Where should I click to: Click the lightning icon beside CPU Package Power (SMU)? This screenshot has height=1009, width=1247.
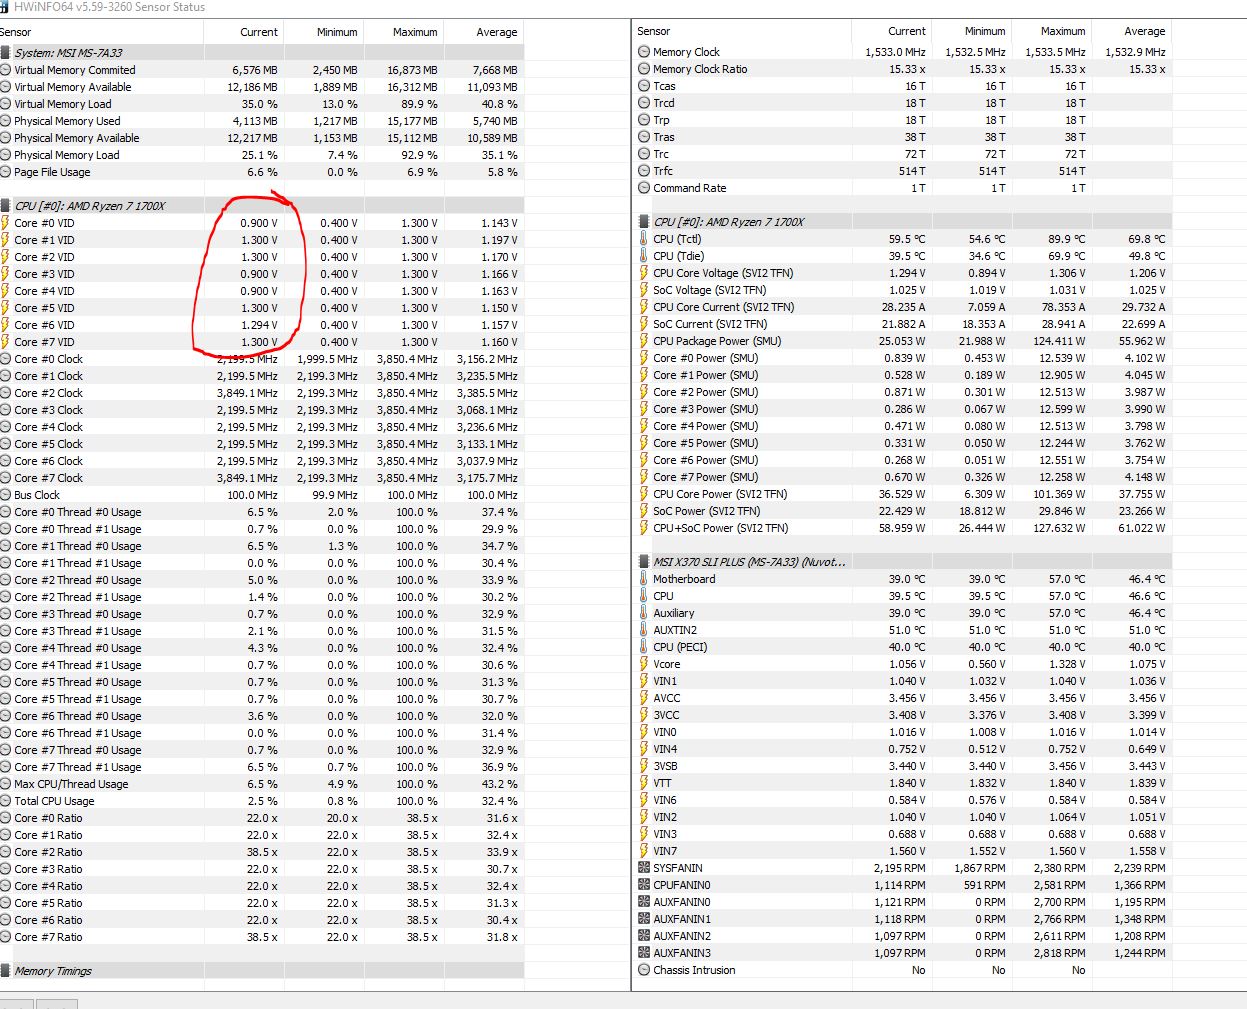(x=644, y=341)
